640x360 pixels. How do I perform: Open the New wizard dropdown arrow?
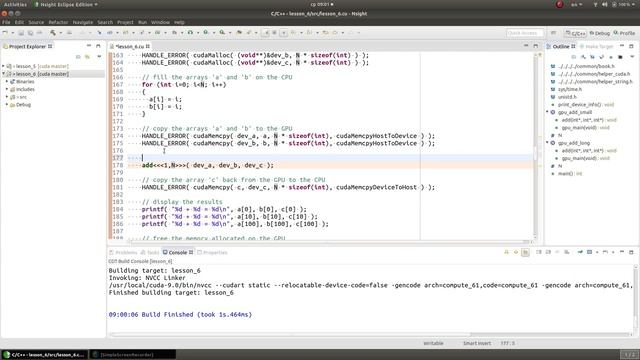12,33
